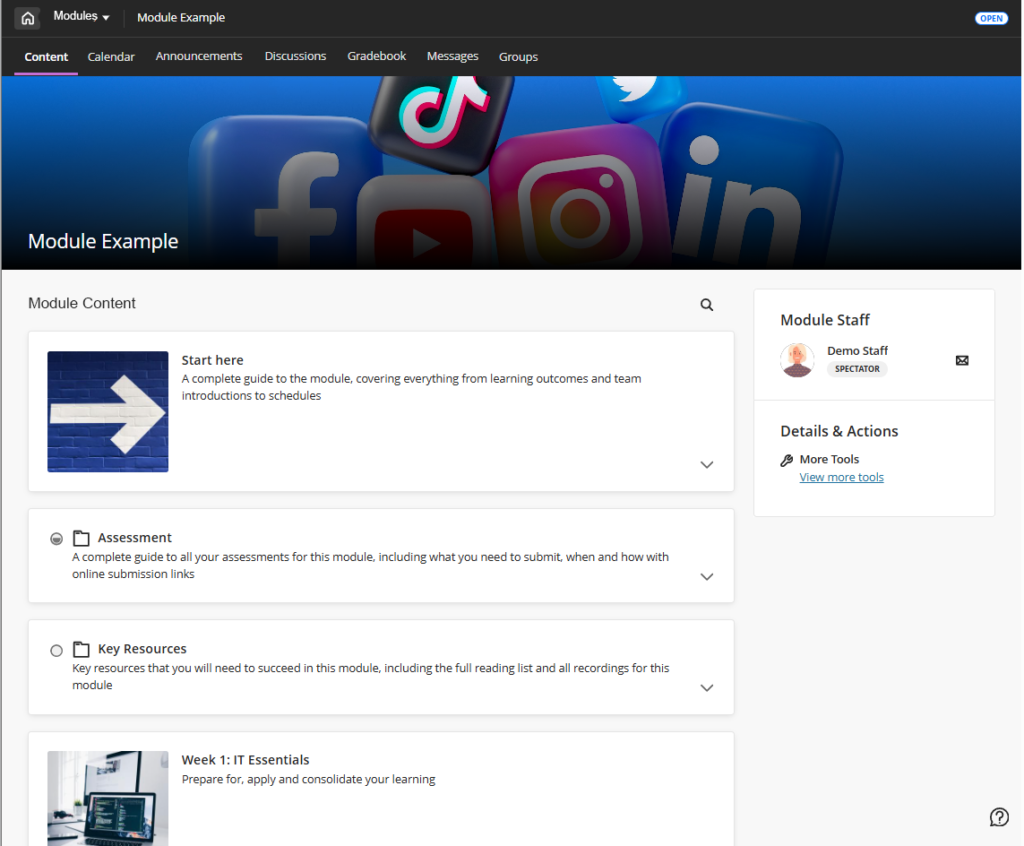Screen dimensions: 1024x846
Task: Open the Start here arrow thumbnail
Action: (x=108, y=412)
